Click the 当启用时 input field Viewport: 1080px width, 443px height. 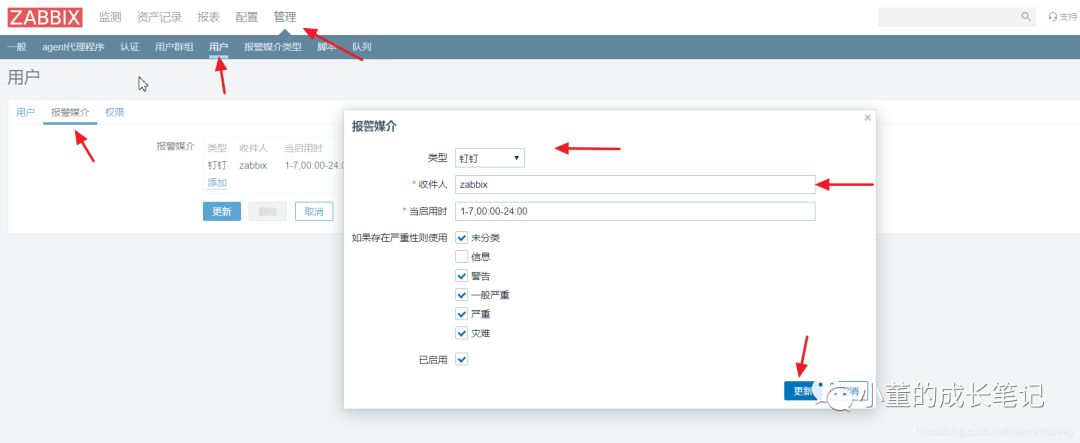tap(635, 211)
